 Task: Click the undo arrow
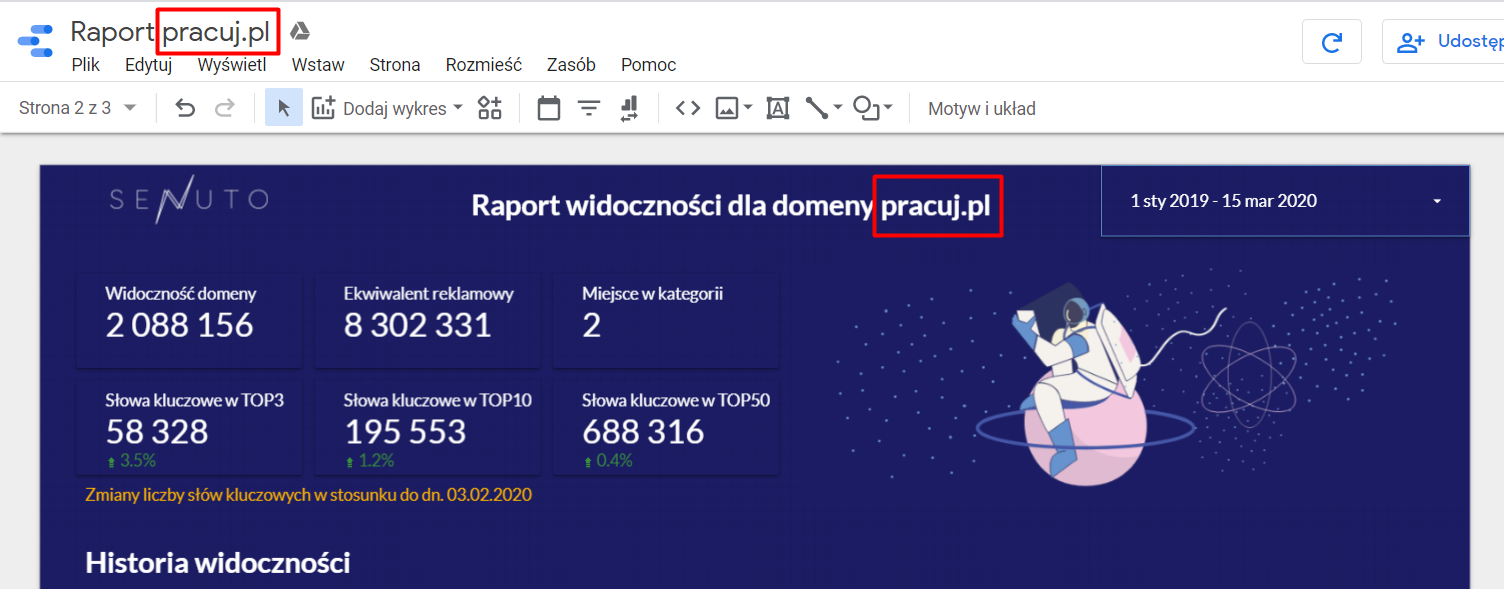point(185,108)
